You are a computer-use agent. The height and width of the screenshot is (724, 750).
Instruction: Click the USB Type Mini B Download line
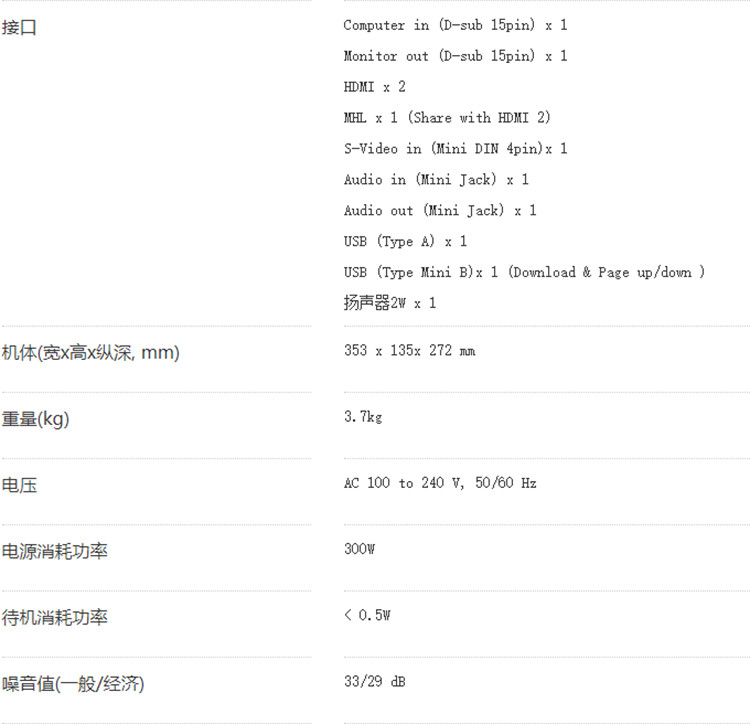(524, 272)
